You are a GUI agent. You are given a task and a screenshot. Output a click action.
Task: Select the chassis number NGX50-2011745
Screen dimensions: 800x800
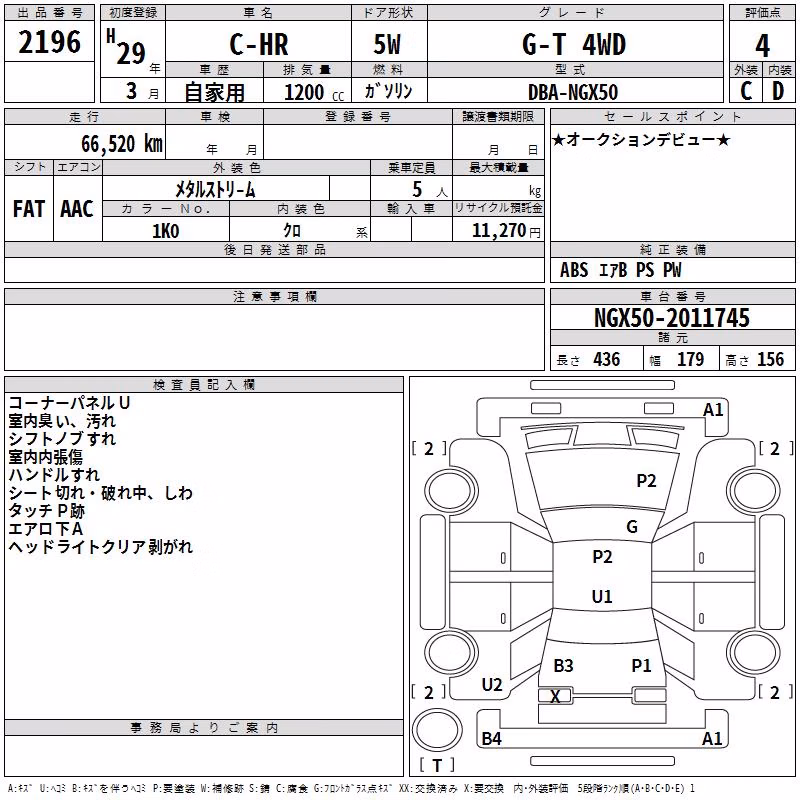point(672,318)
